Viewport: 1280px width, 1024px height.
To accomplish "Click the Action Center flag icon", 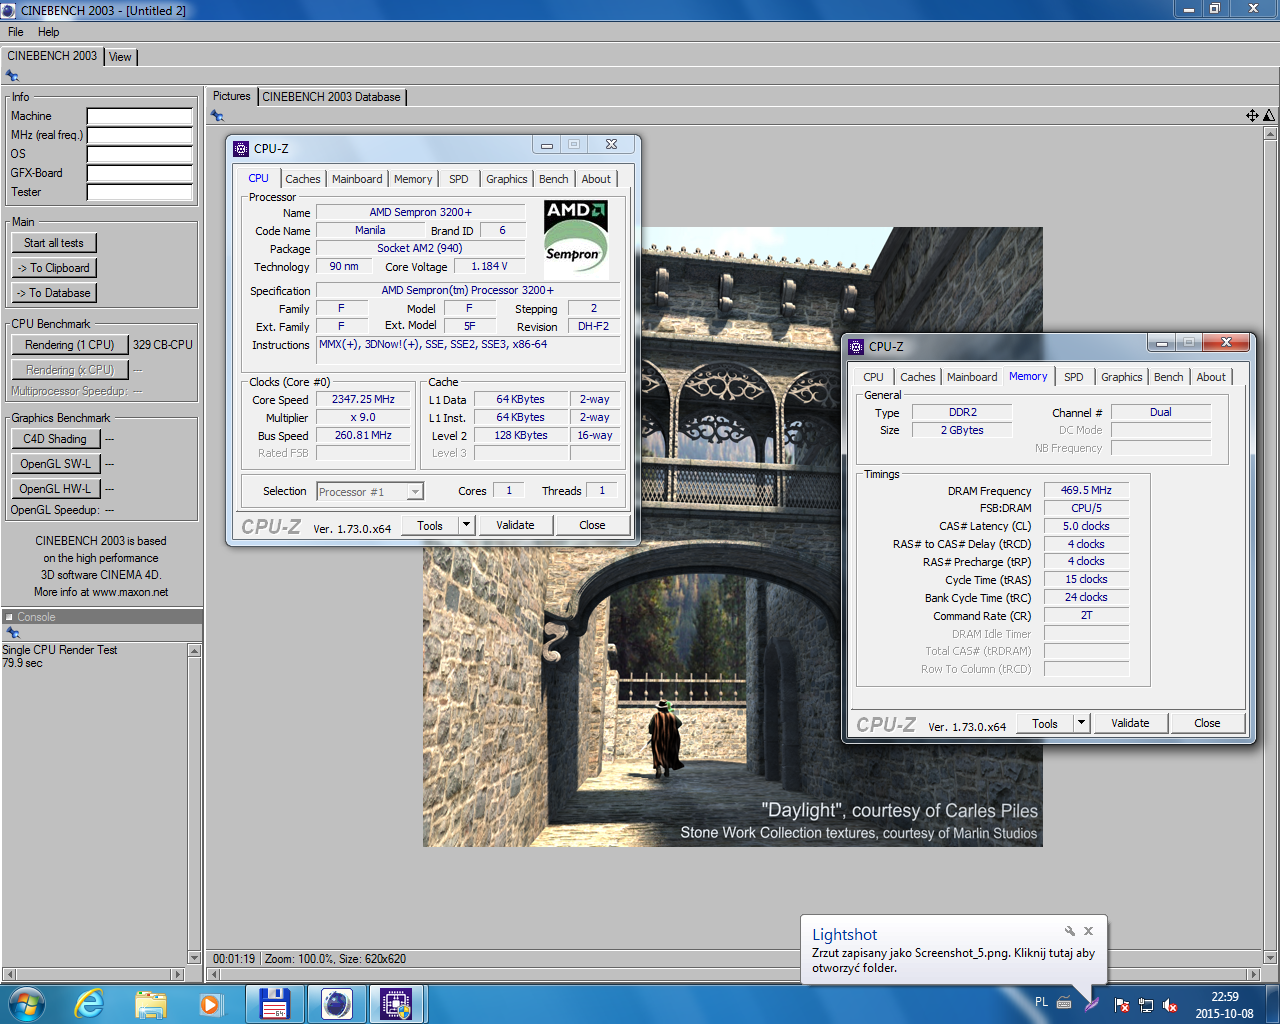I will (x=1122, y=1005).
